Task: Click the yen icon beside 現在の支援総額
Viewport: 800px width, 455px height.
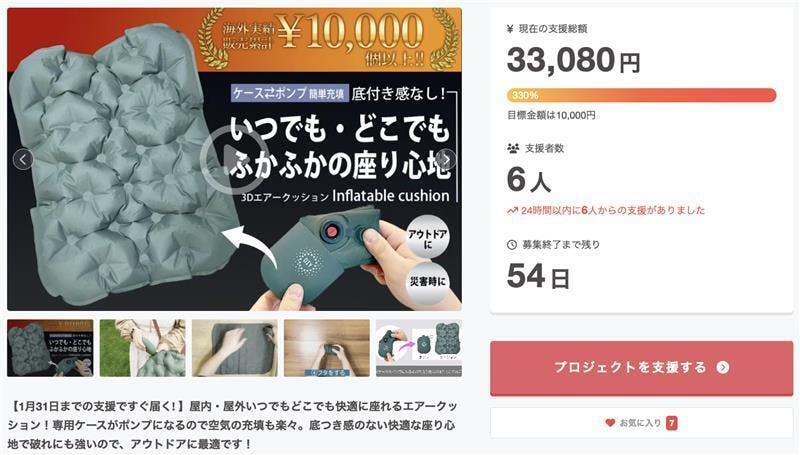Action: pos(512,27)
